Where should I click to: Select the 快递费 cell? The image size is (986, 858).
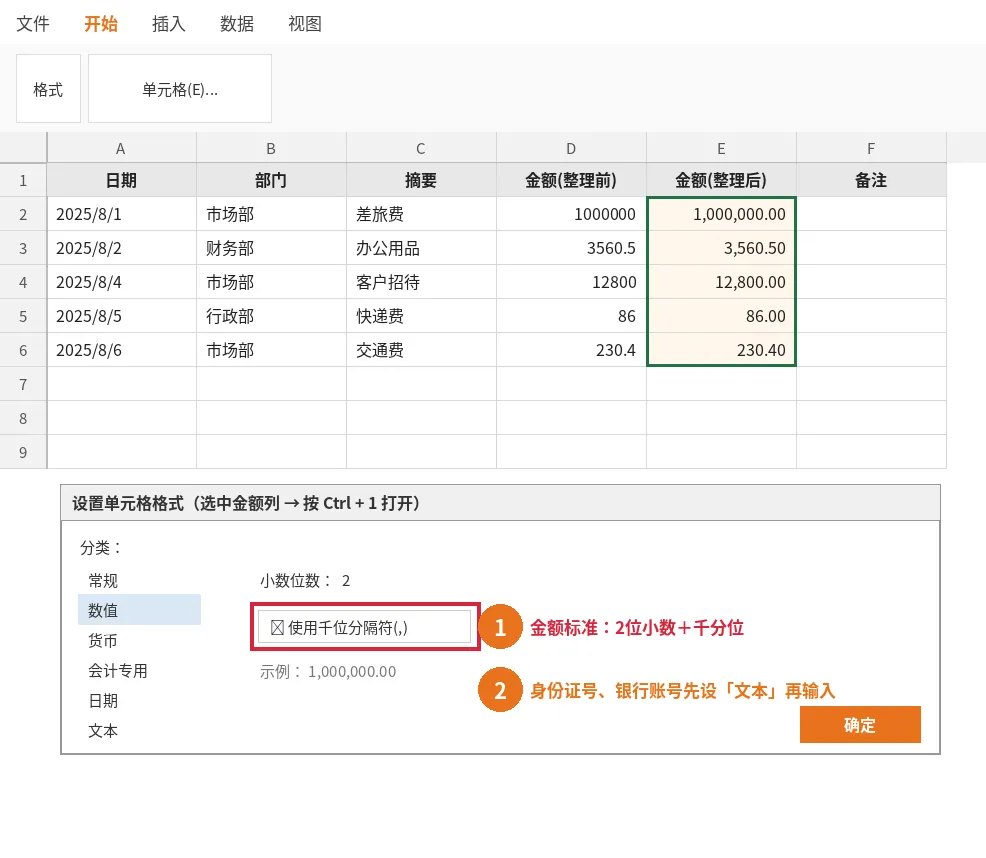point(421,316)
